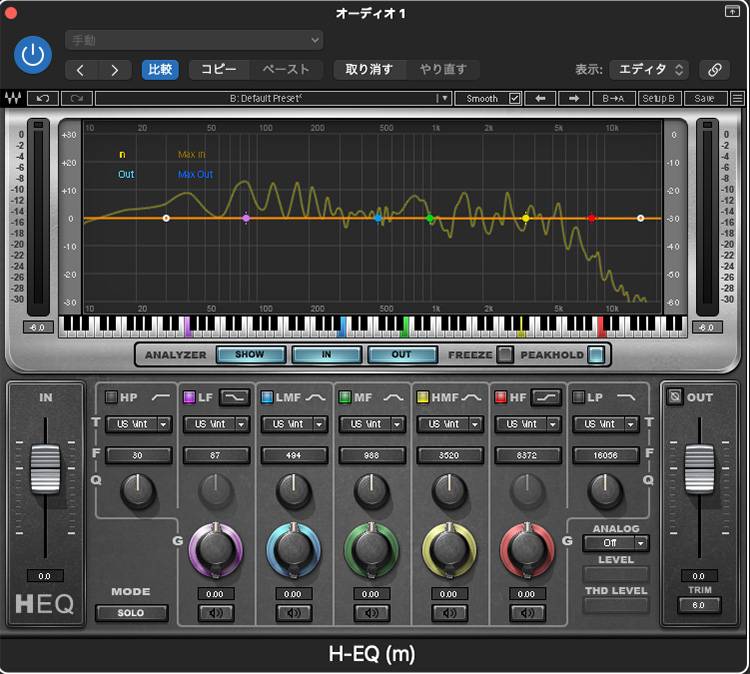Viewport: 750px width, 674px height.
Task: Click analyzer IN button
Action: [x=327, y=354]
